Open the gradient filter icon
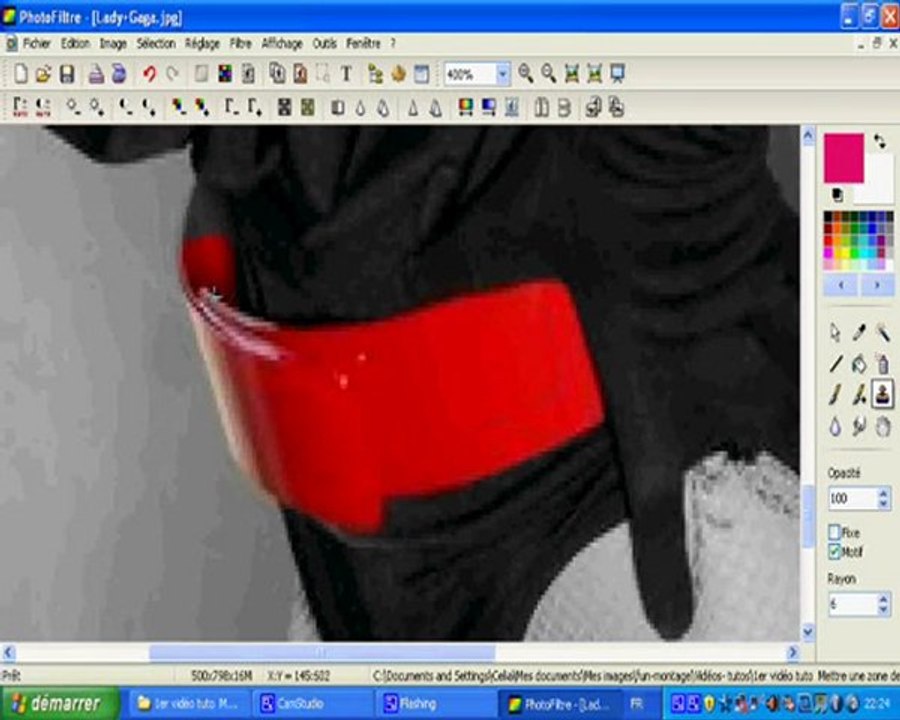 tap(488, 107)
